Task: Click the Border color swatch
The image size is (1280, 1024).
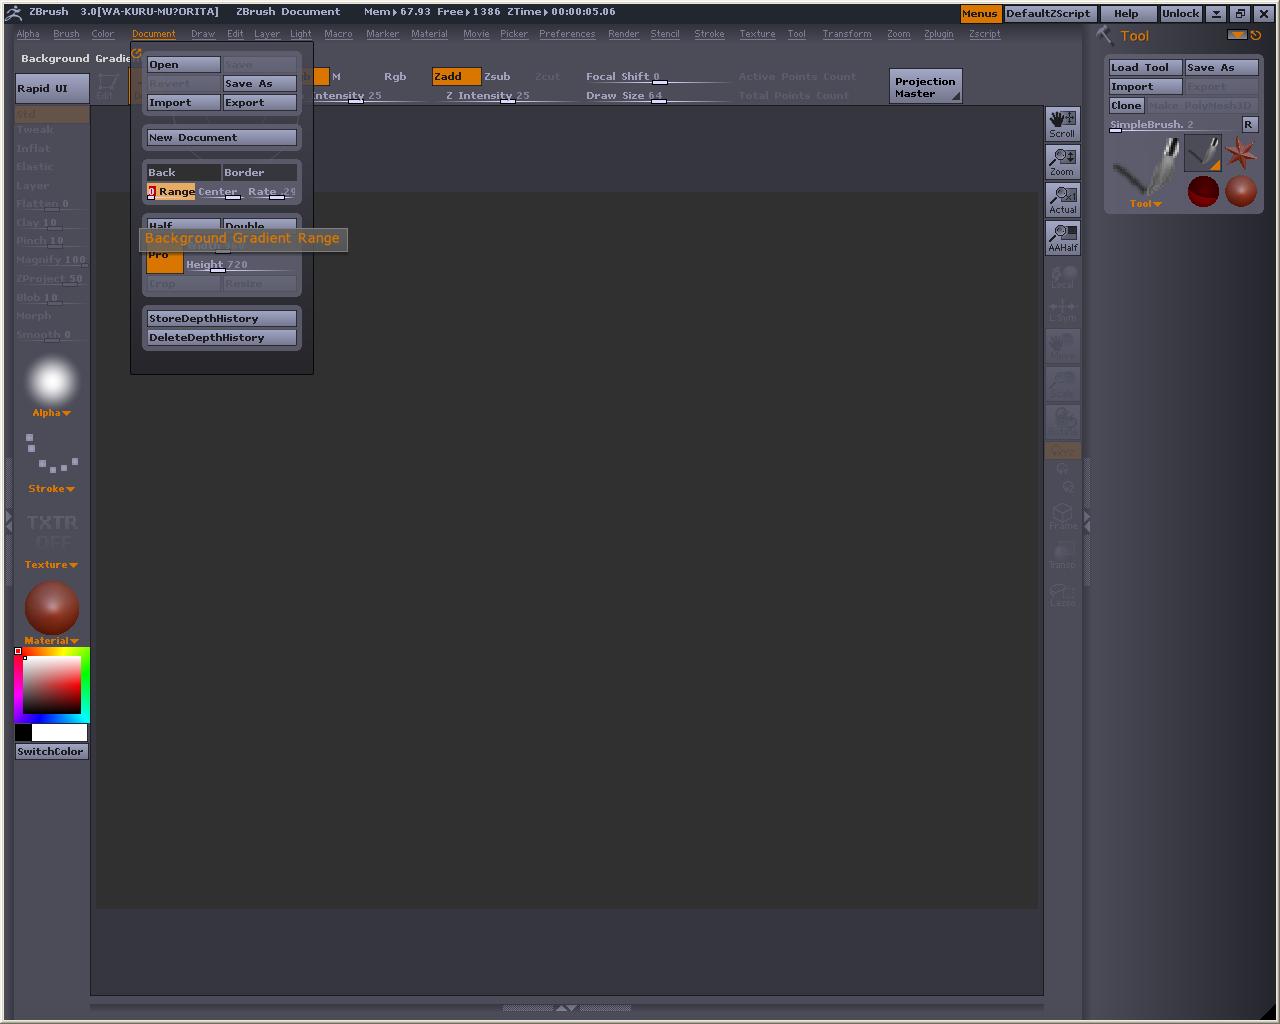Action: click(x=260, y=173)
